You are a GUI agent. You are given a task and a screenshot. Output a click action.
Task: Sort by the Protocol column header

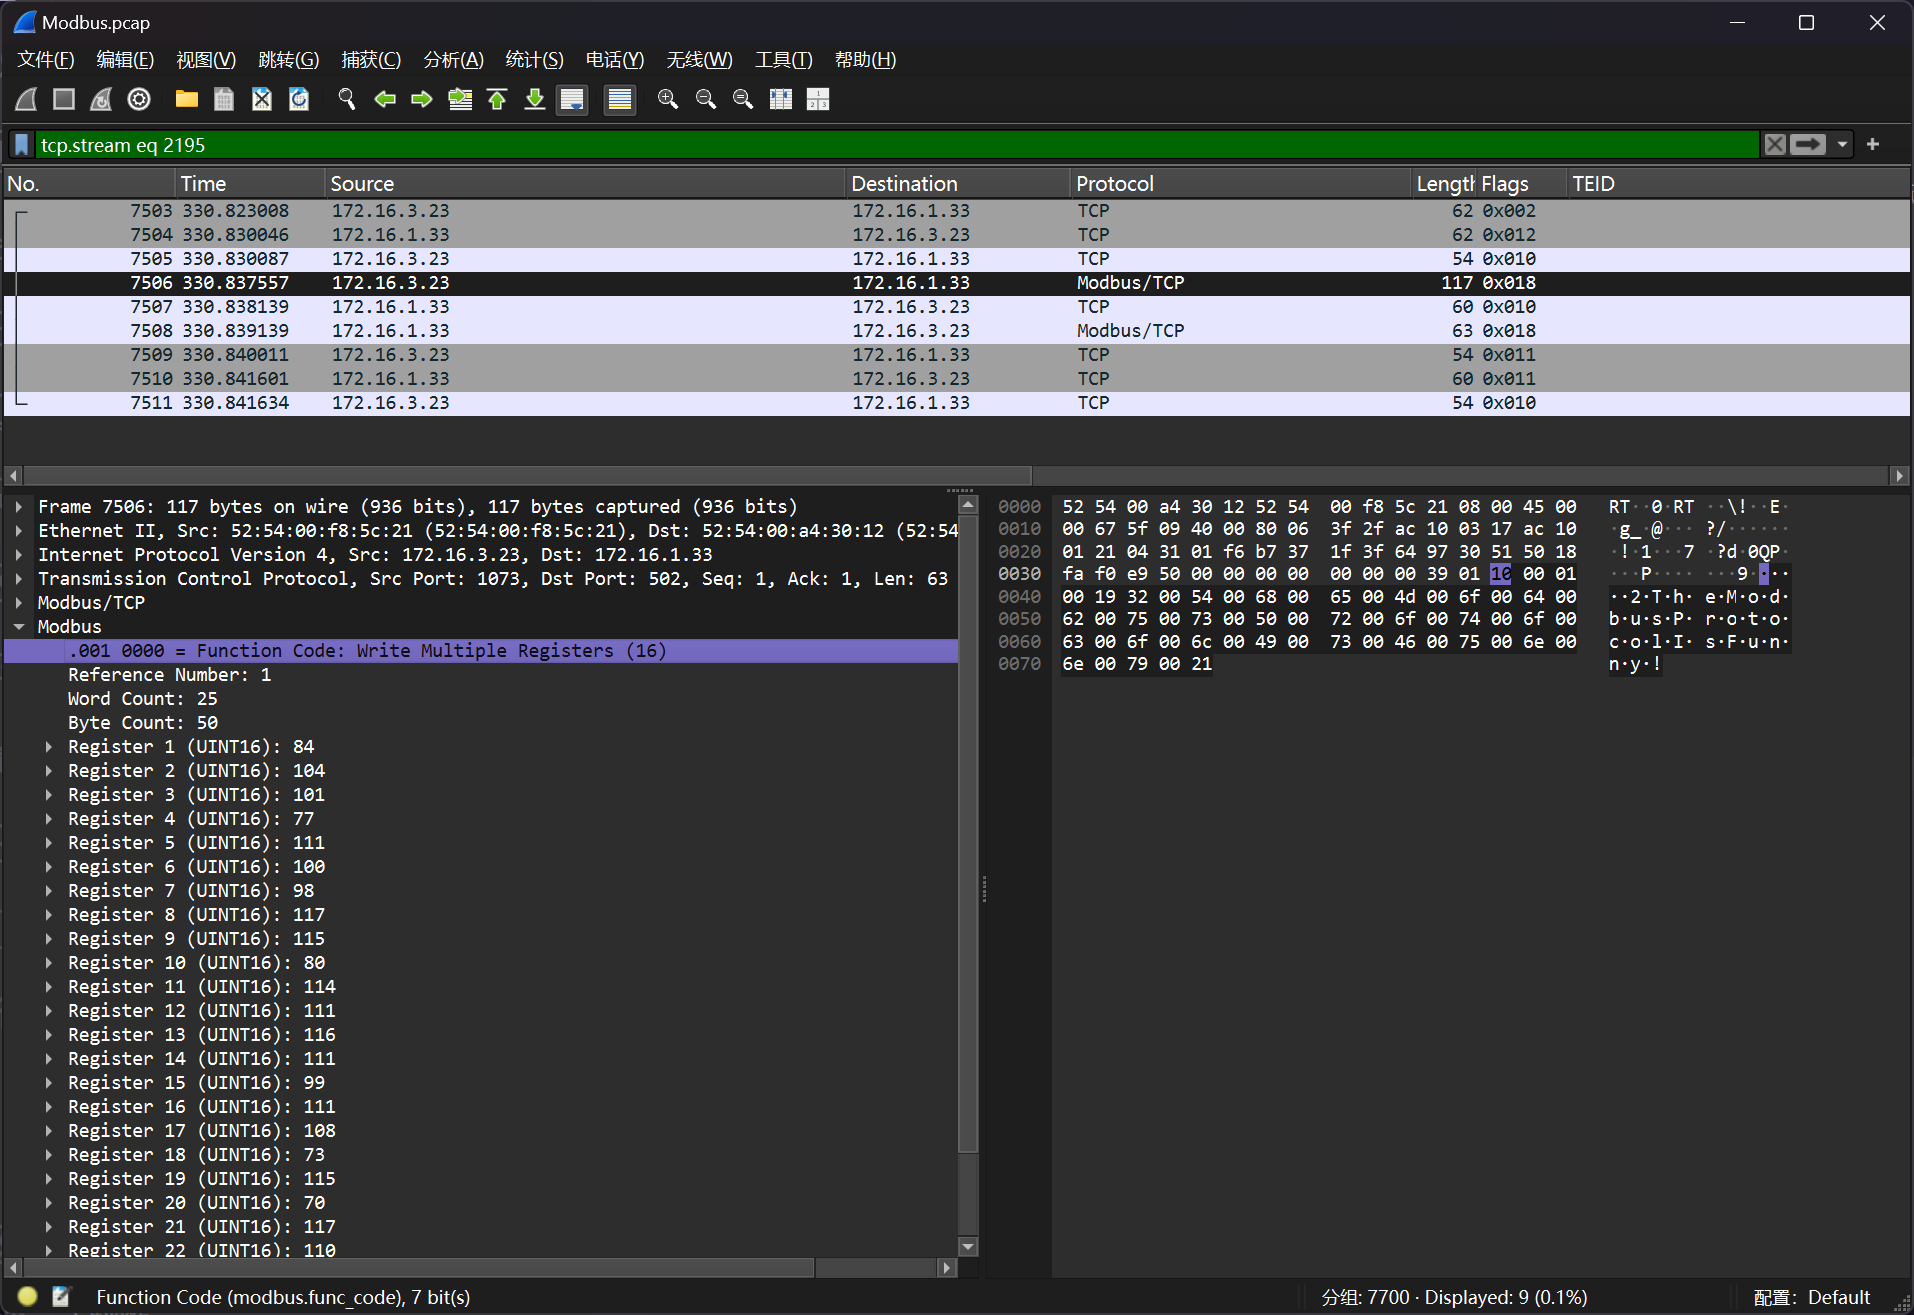click(x=1241, y=184)
